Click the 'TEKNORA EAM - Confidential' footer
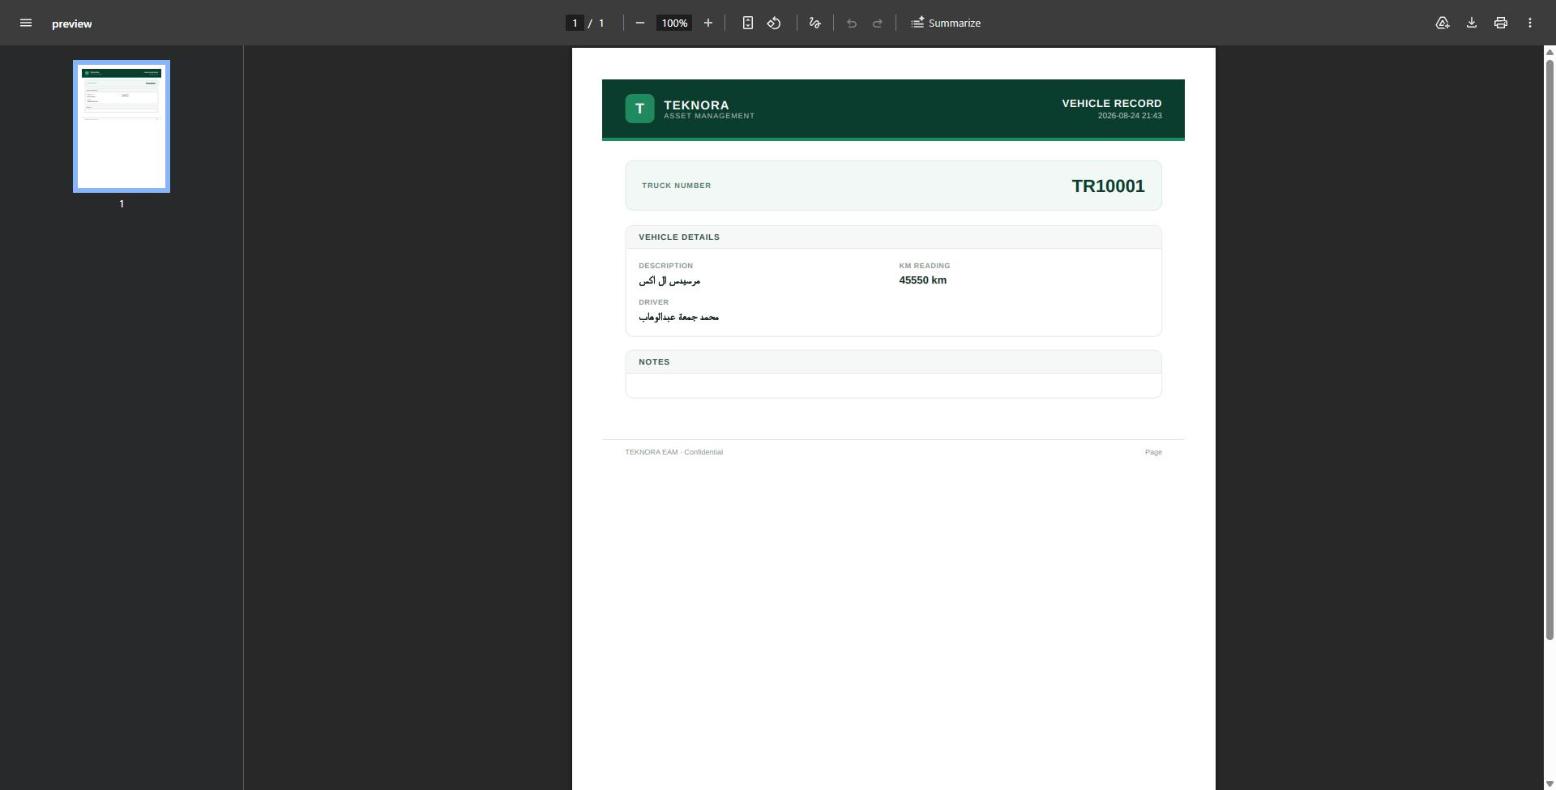This screenshot has width=1556, height=790. [x=674, y=452]
